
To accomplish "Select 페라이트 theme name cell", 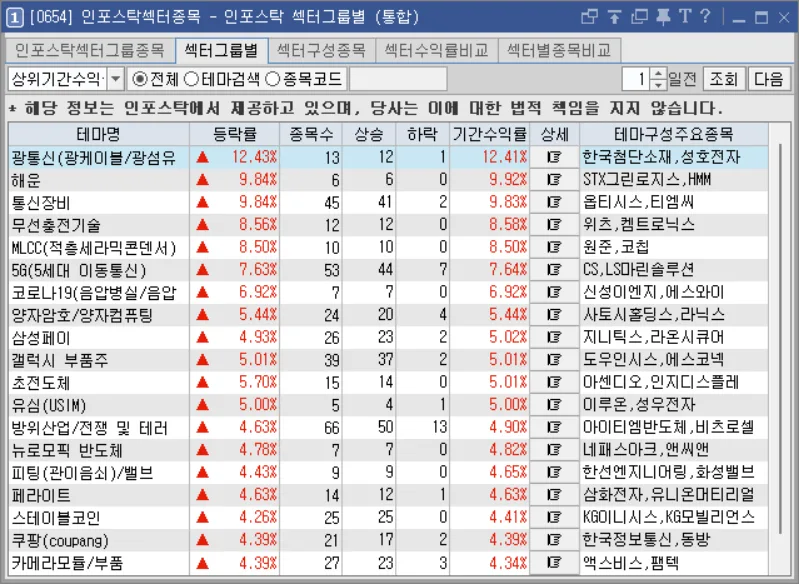I will point(99,495).
